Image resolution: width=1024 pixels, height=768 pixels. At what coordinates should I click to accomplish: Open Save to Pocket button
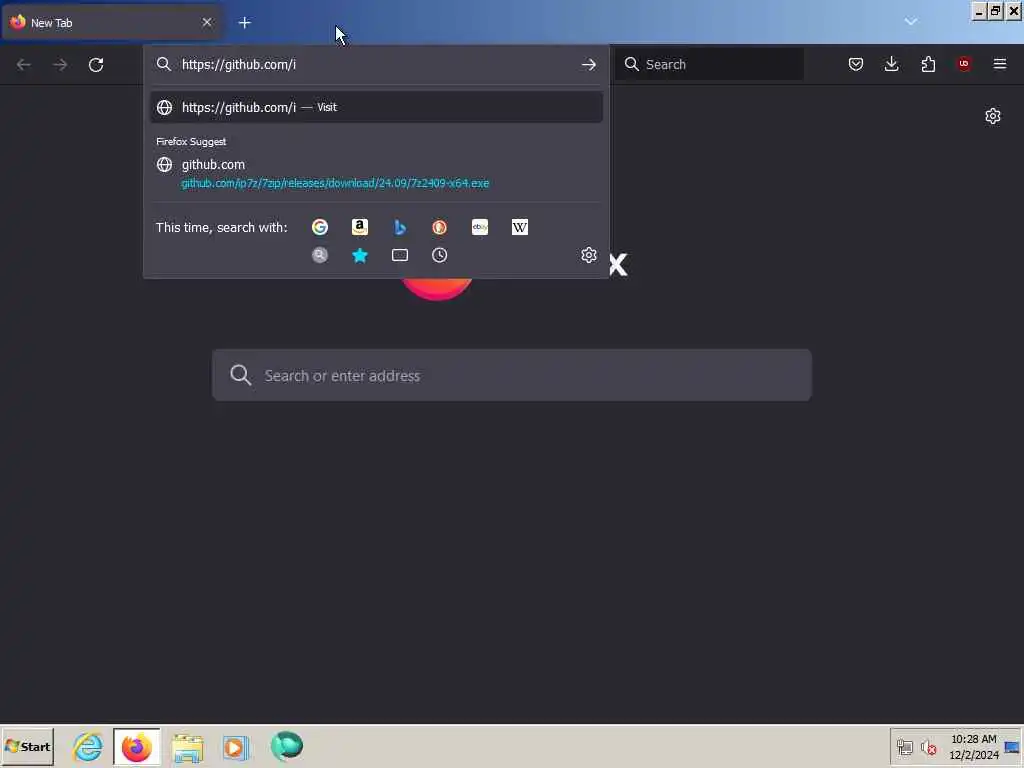pyautogui.click(x=856, y=64)
